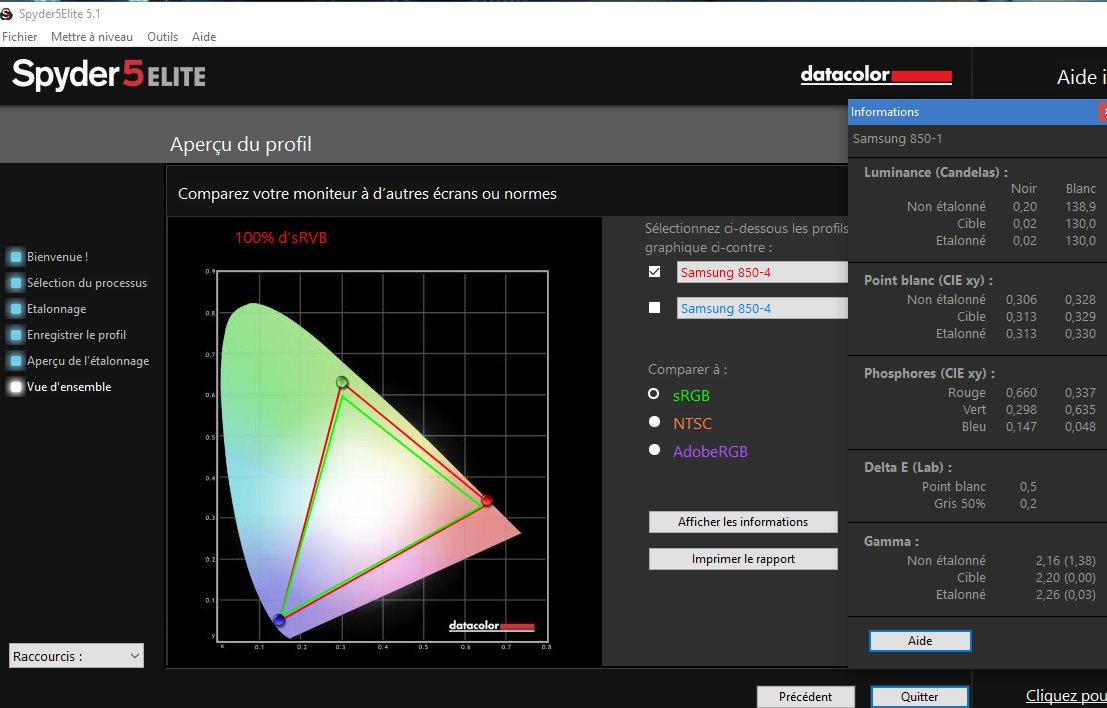Image resolution: width=1107 pixels, height=708 pixels.
Task: Click the Aperçu de l'étalonnage step label
Action: click(88, 361)
